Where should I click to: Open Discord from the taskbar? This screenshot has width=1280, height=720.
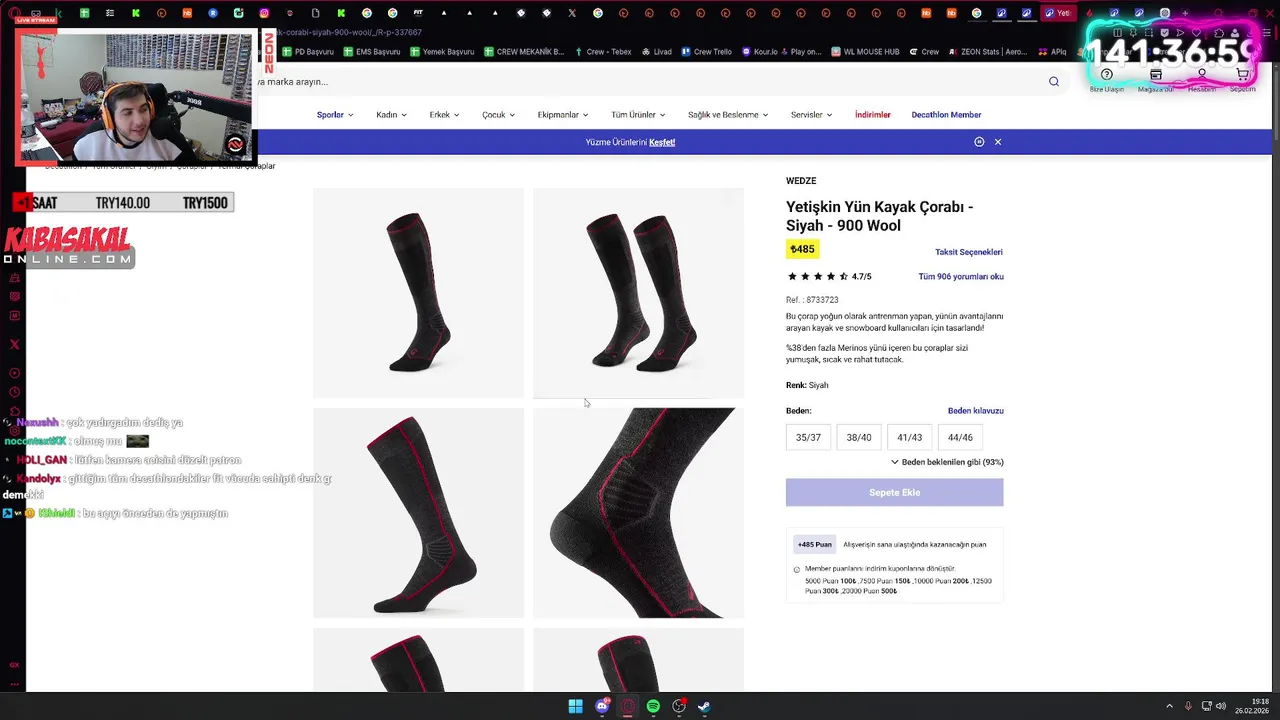602,706
